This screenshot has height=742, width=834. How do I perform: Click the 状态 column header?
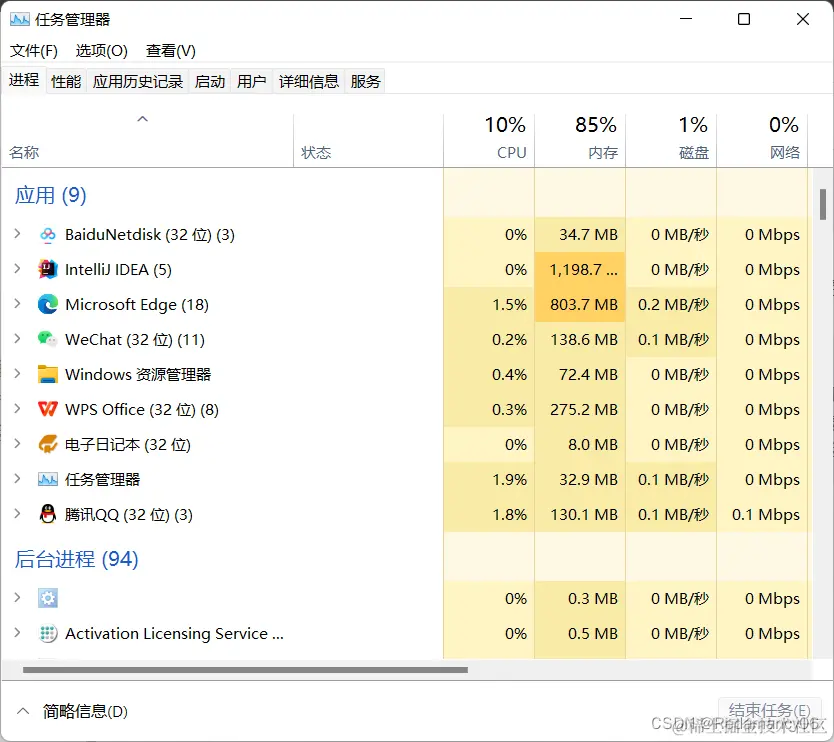pos(368,140)
